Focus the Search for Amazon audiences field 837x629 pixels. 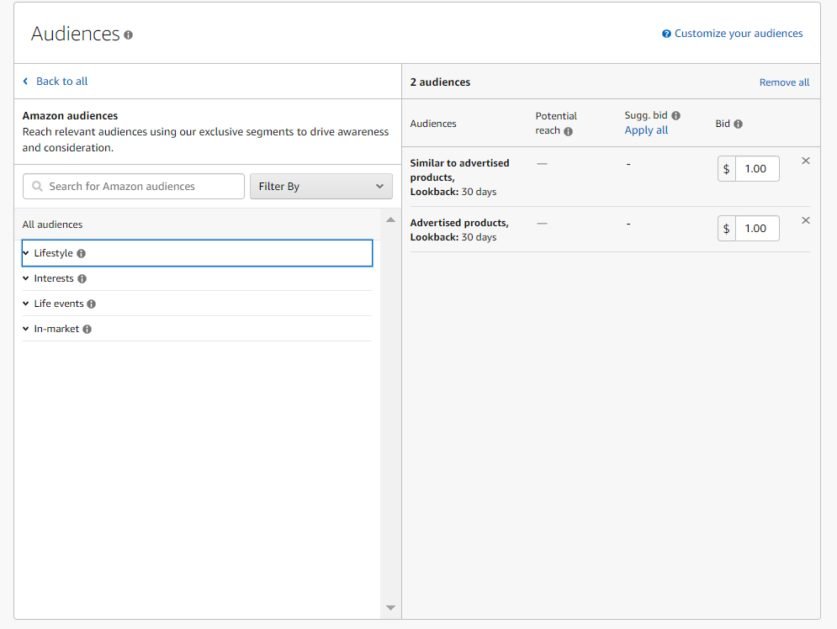tap(133, 186)
